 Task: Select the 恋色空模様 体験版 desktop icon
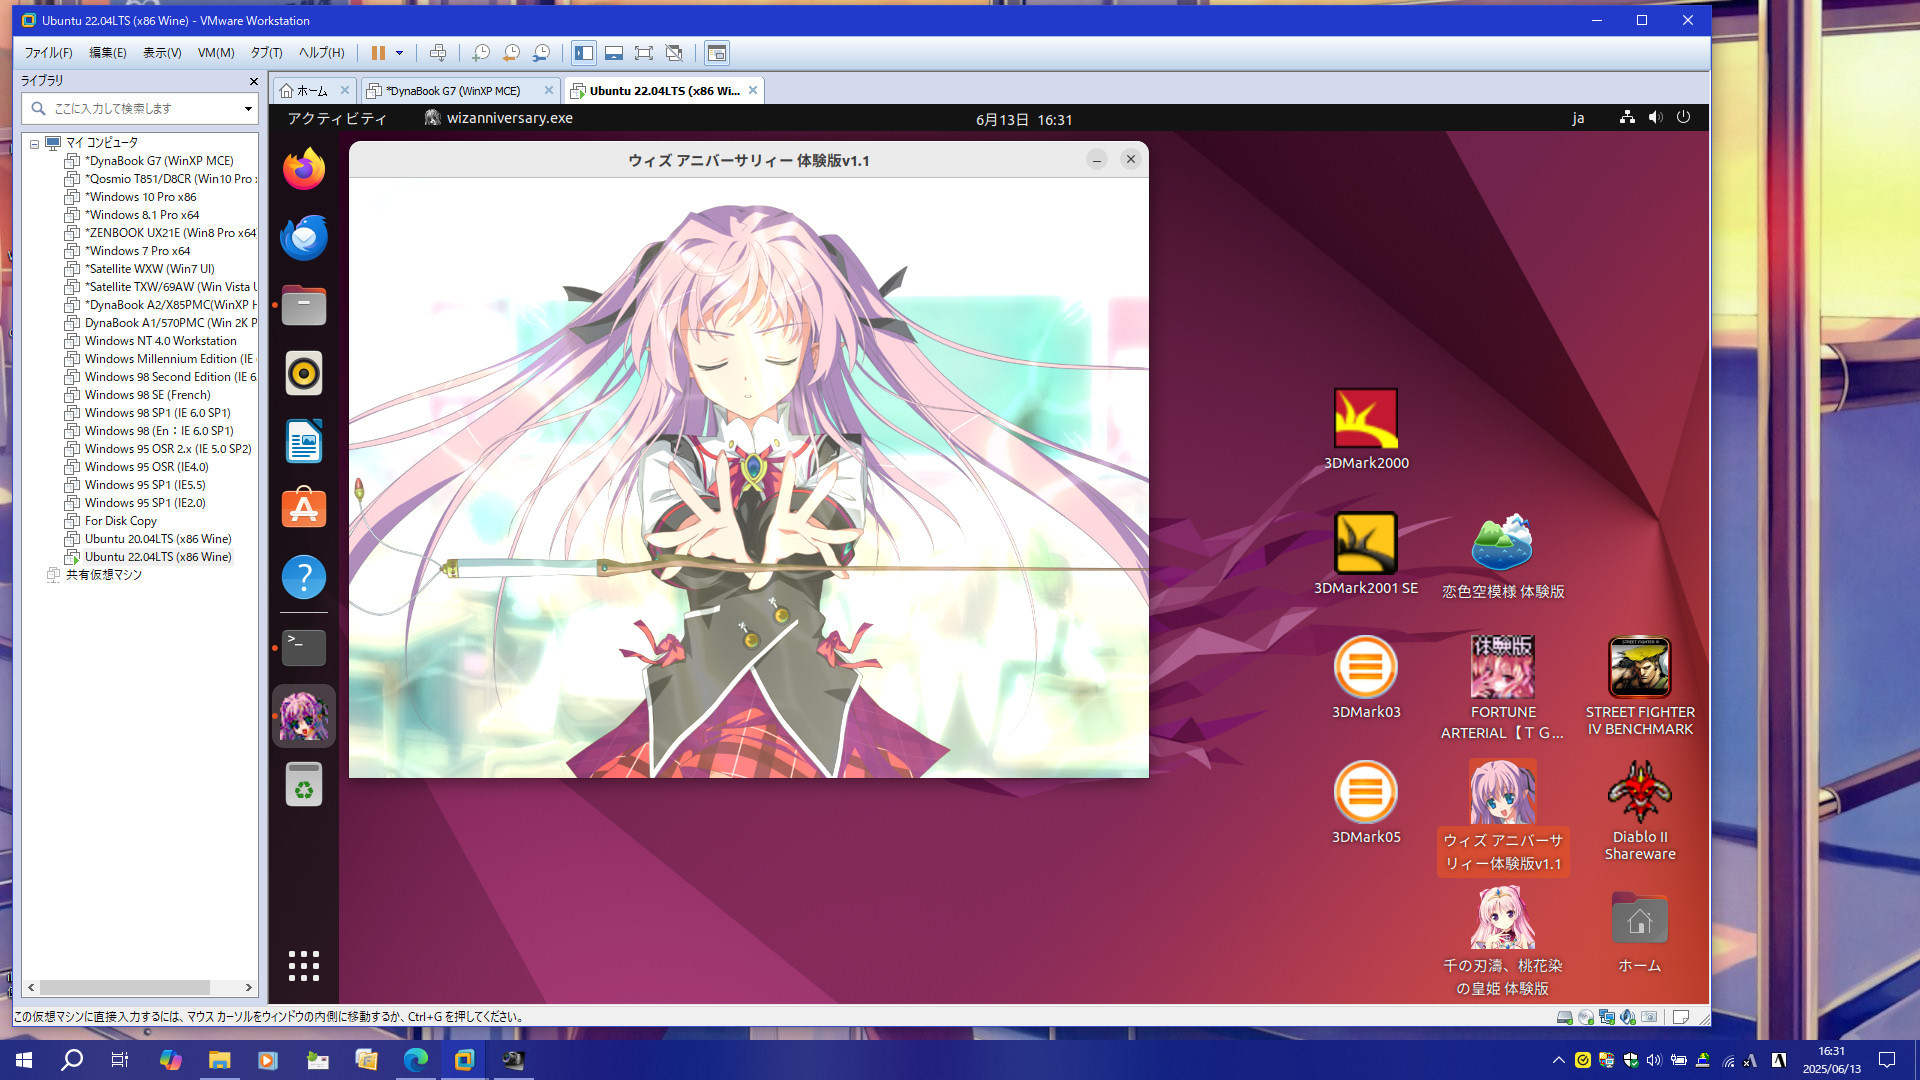tap(1503, 556)
